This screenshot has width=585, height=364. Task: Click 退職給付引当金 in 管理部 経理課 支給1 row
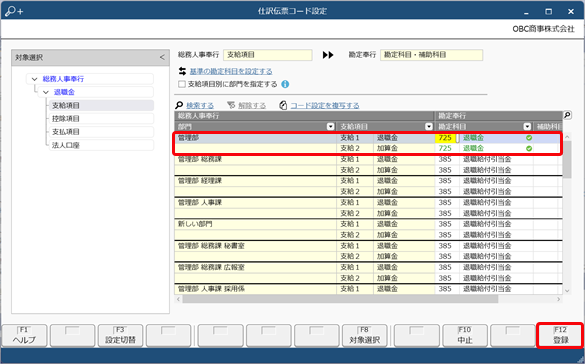coord(487,181)
